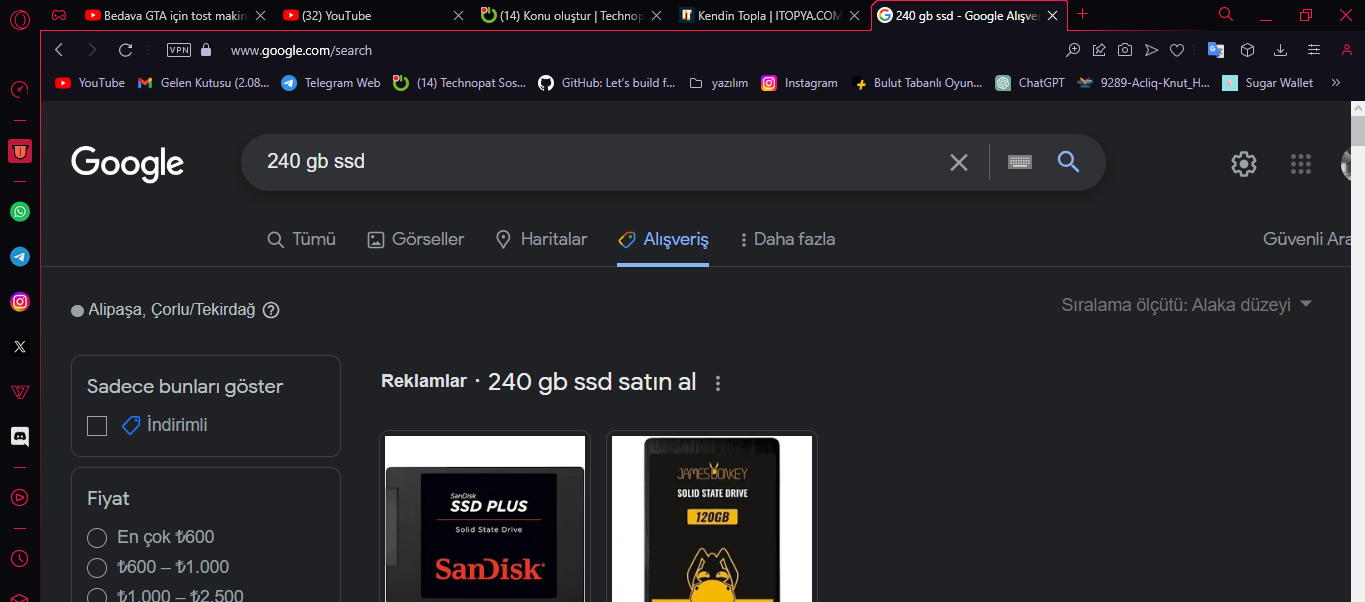Click the blue Google search magnifier
The width and height of the screenshot is (1365, 602).
coord(1068,162)
